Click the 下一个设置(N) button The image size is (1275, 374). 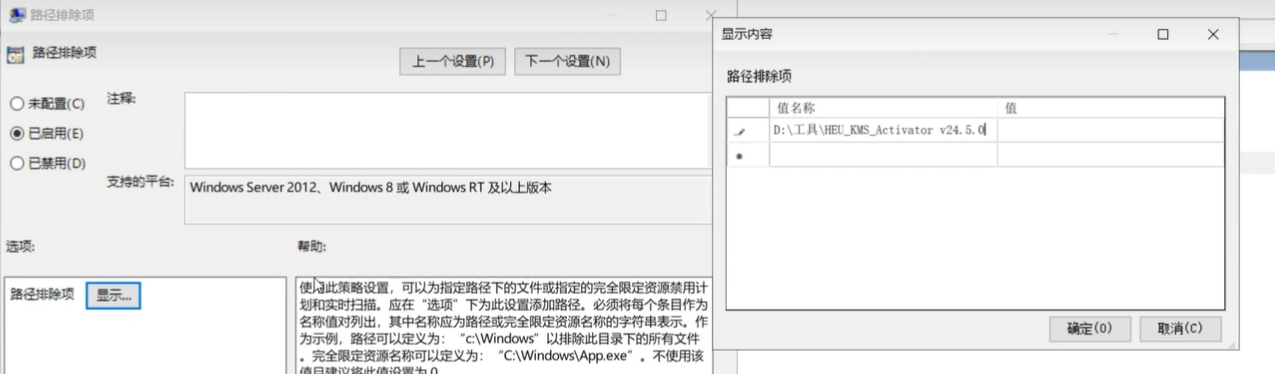[568, 61]
